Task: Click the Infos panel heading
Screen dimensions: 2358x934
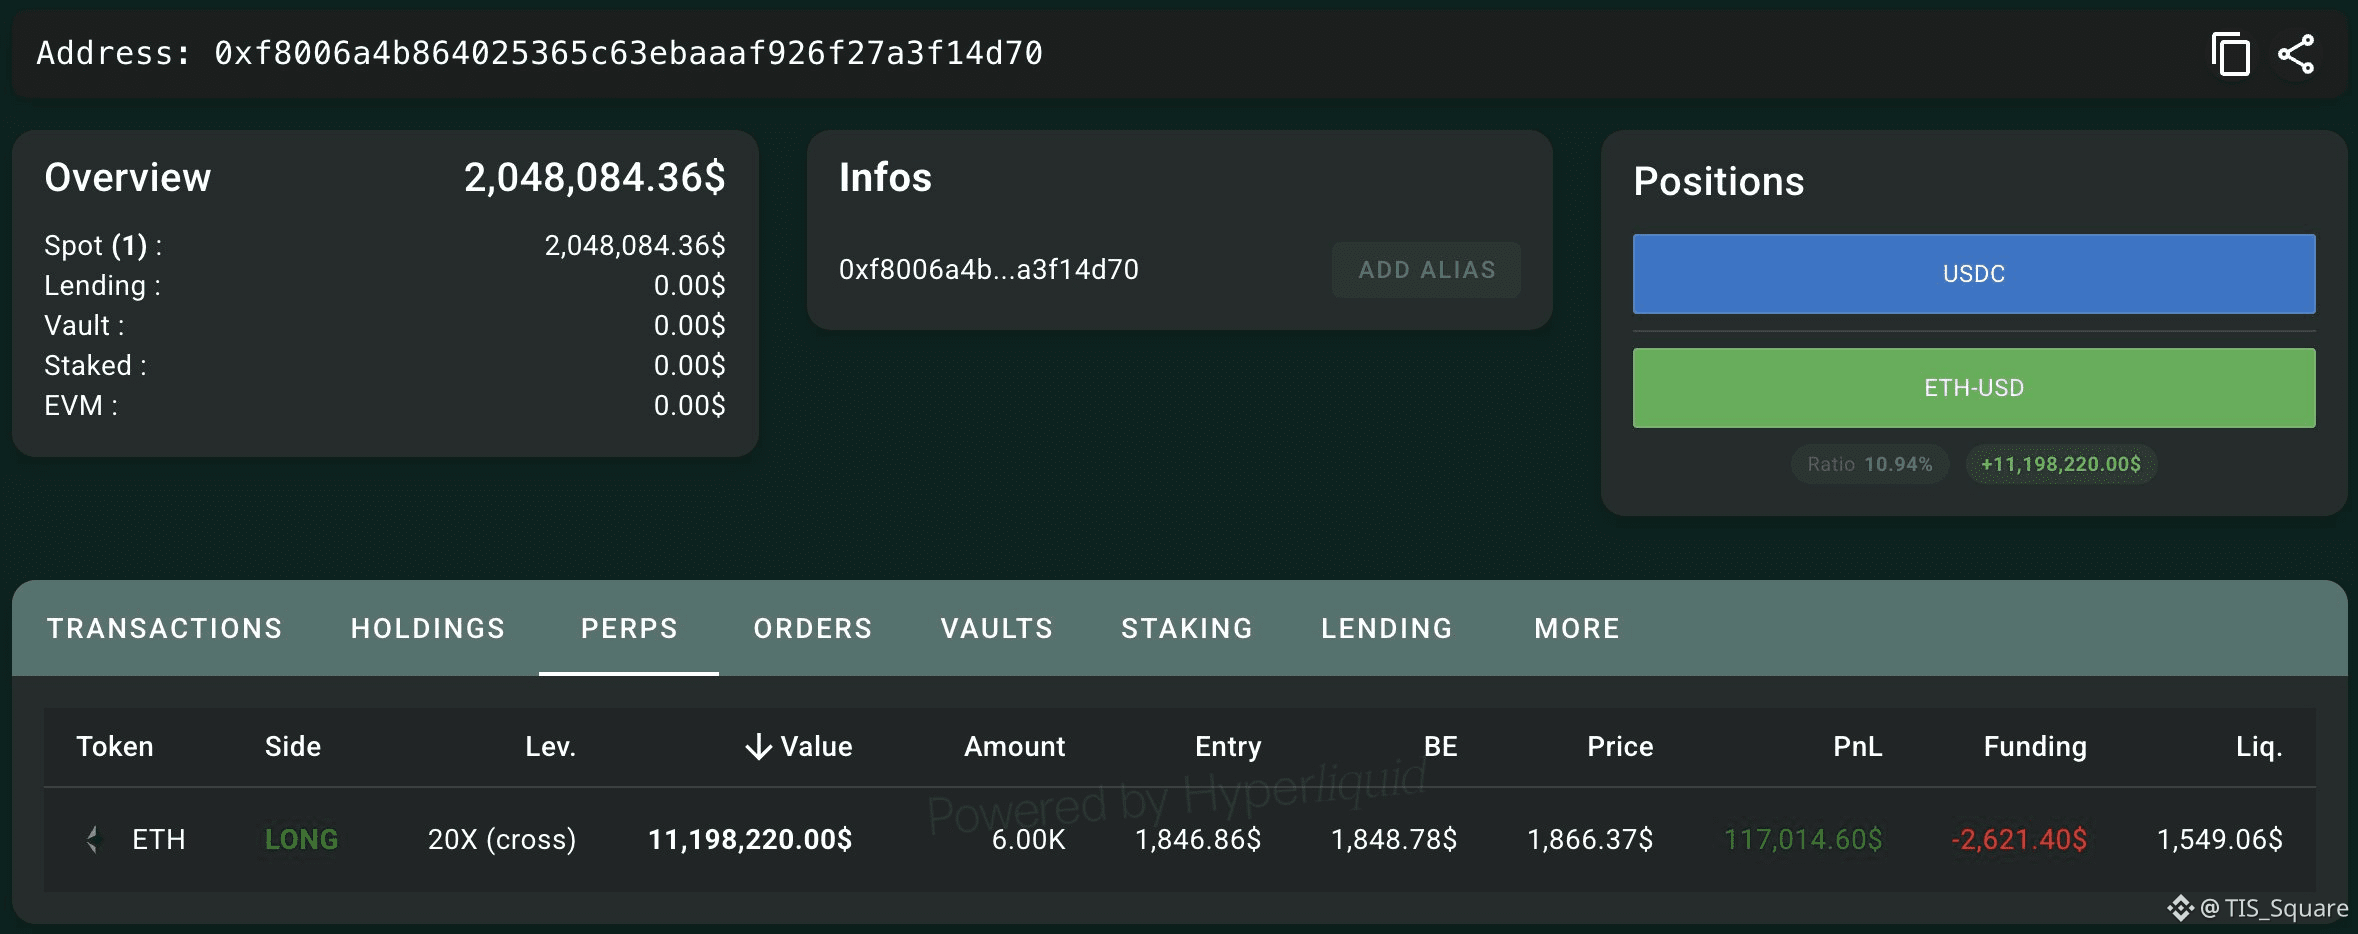Action: click(x=885, y=178)
